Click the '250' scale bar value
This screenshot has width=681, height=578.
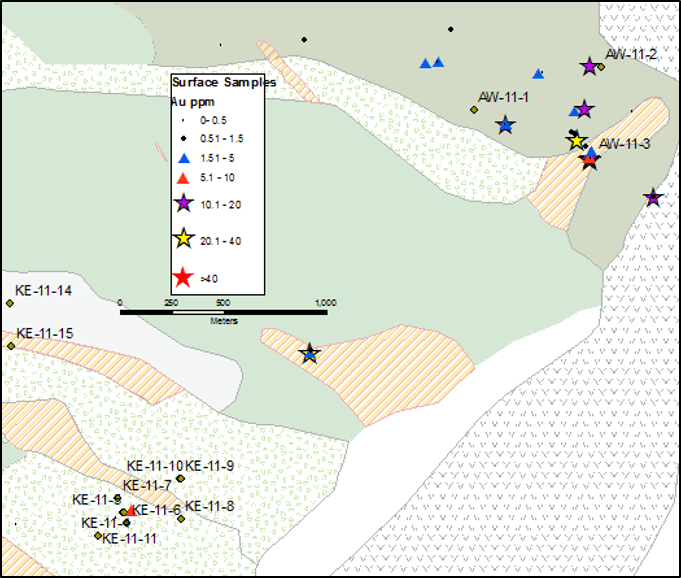[171, 303]
